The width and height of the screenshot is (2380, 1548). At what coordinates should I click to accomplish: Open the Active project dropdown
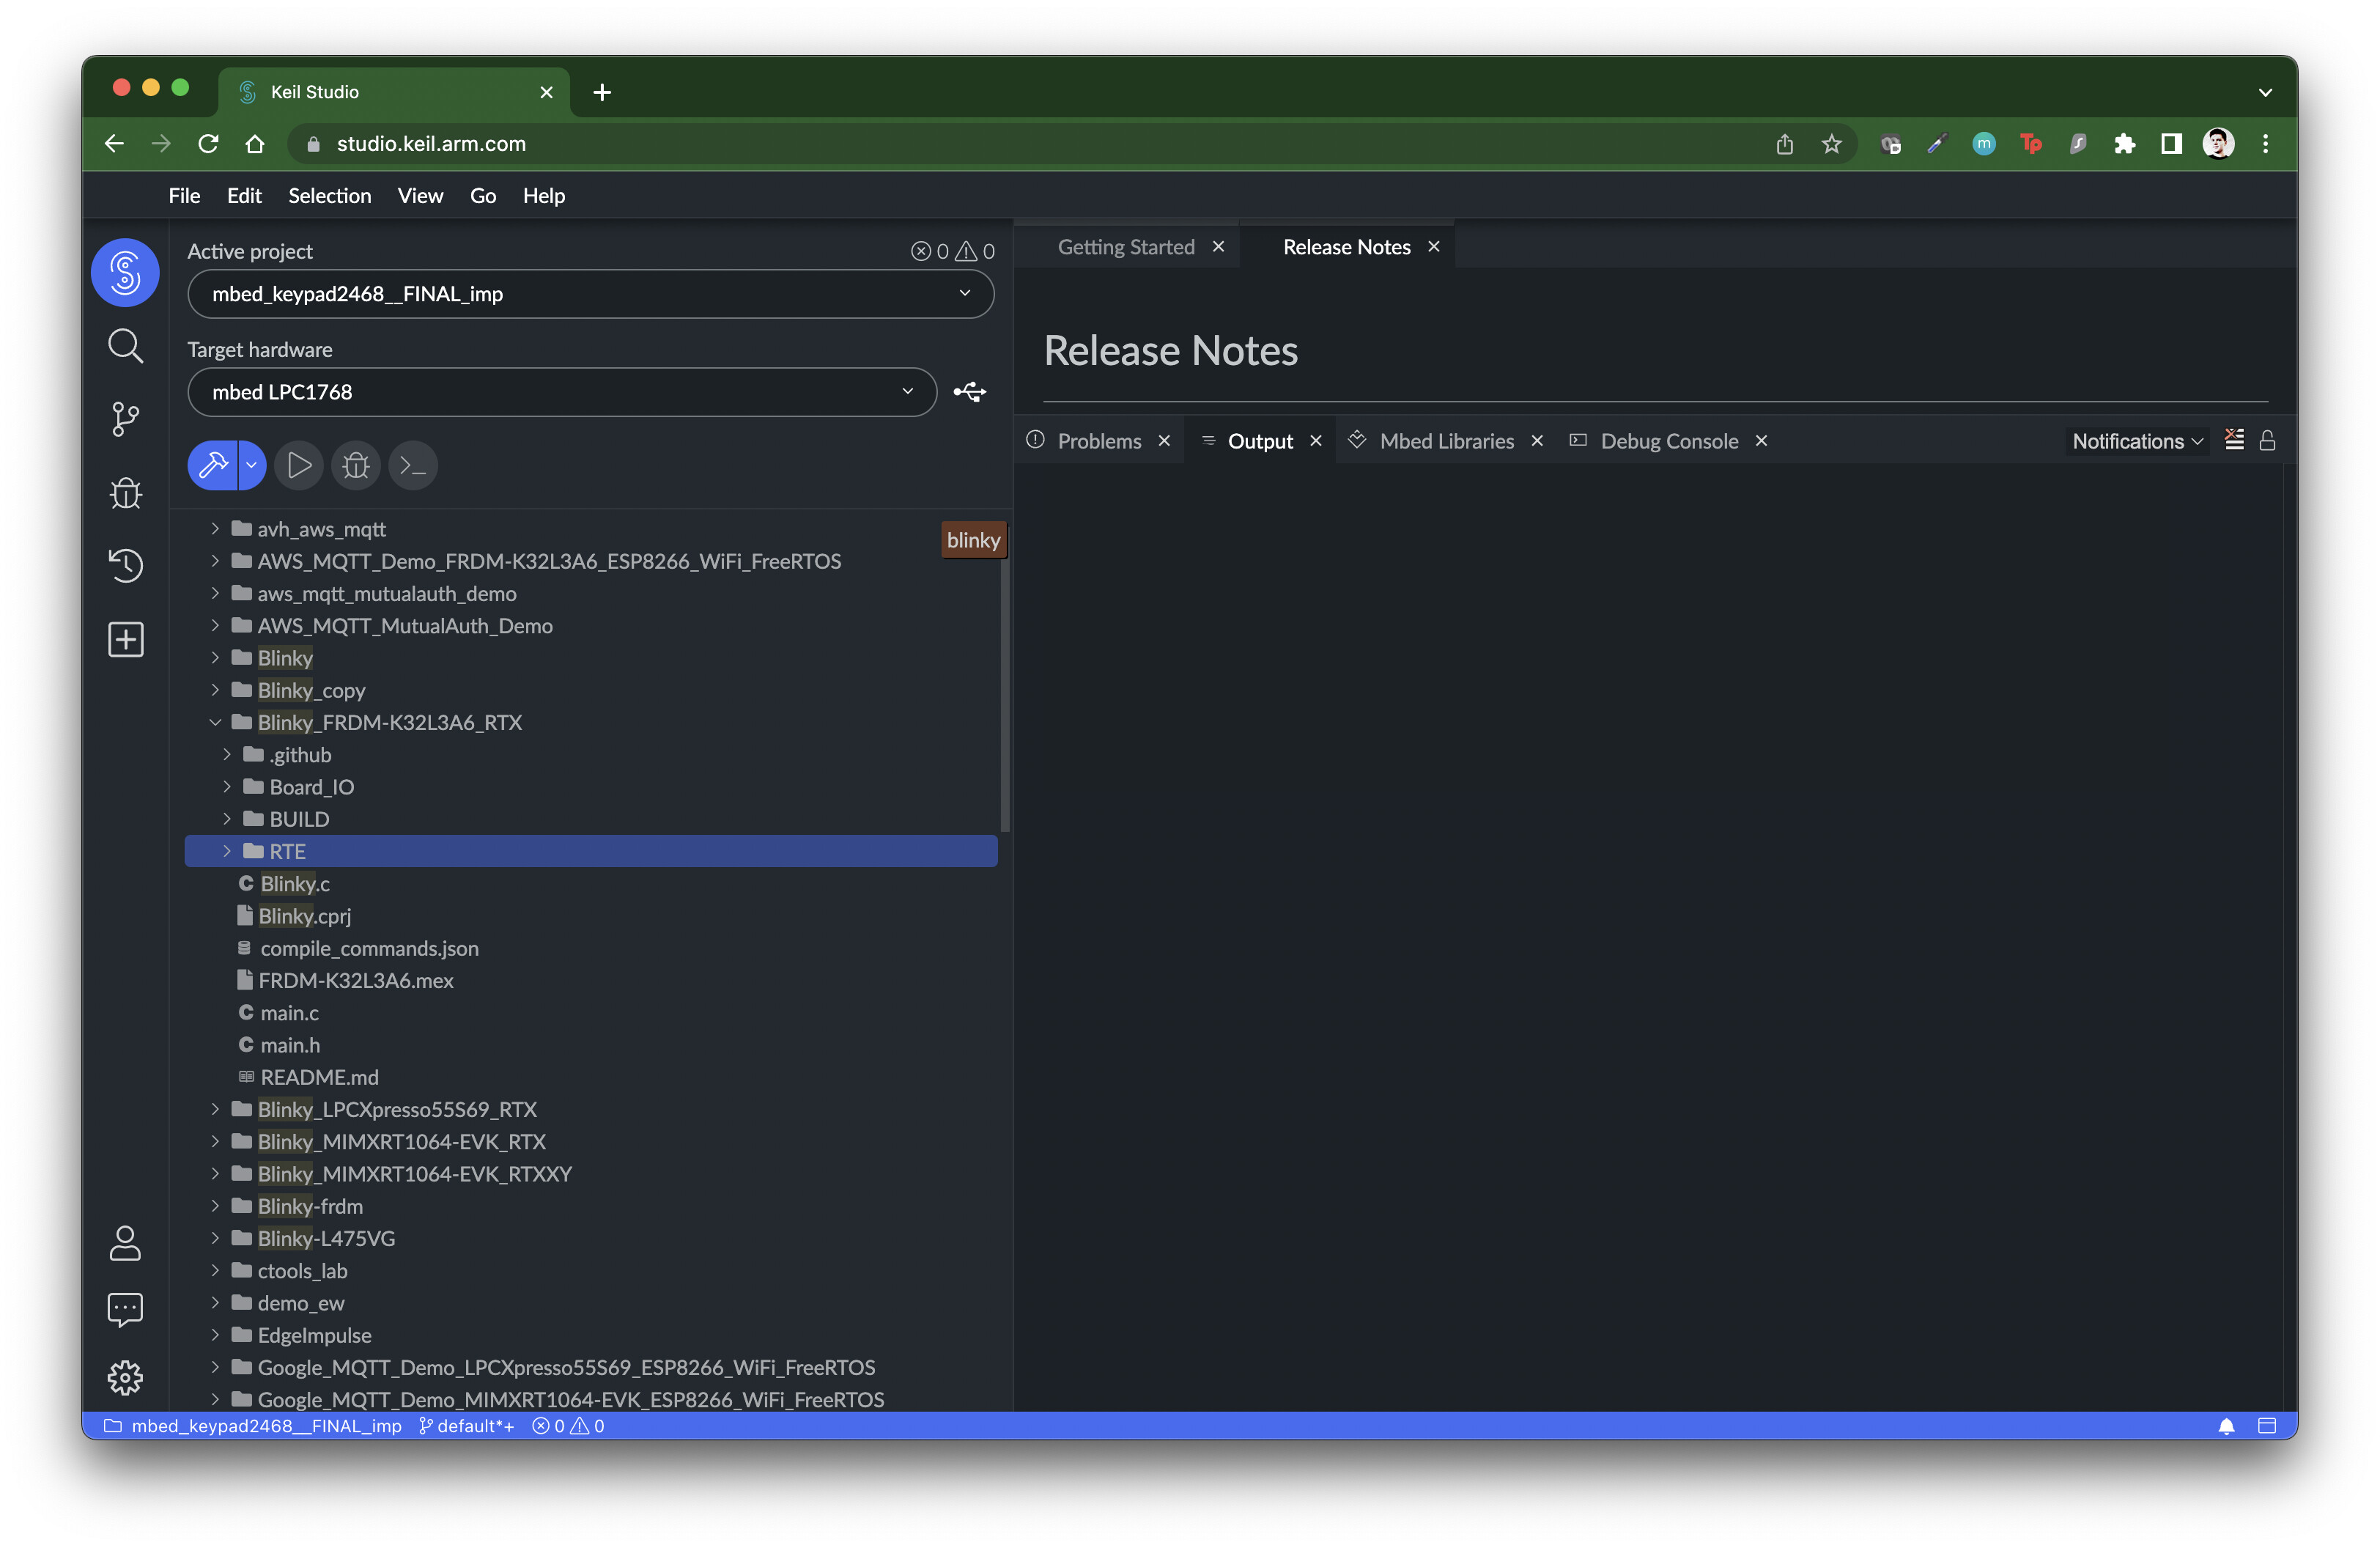coord(590,294)
